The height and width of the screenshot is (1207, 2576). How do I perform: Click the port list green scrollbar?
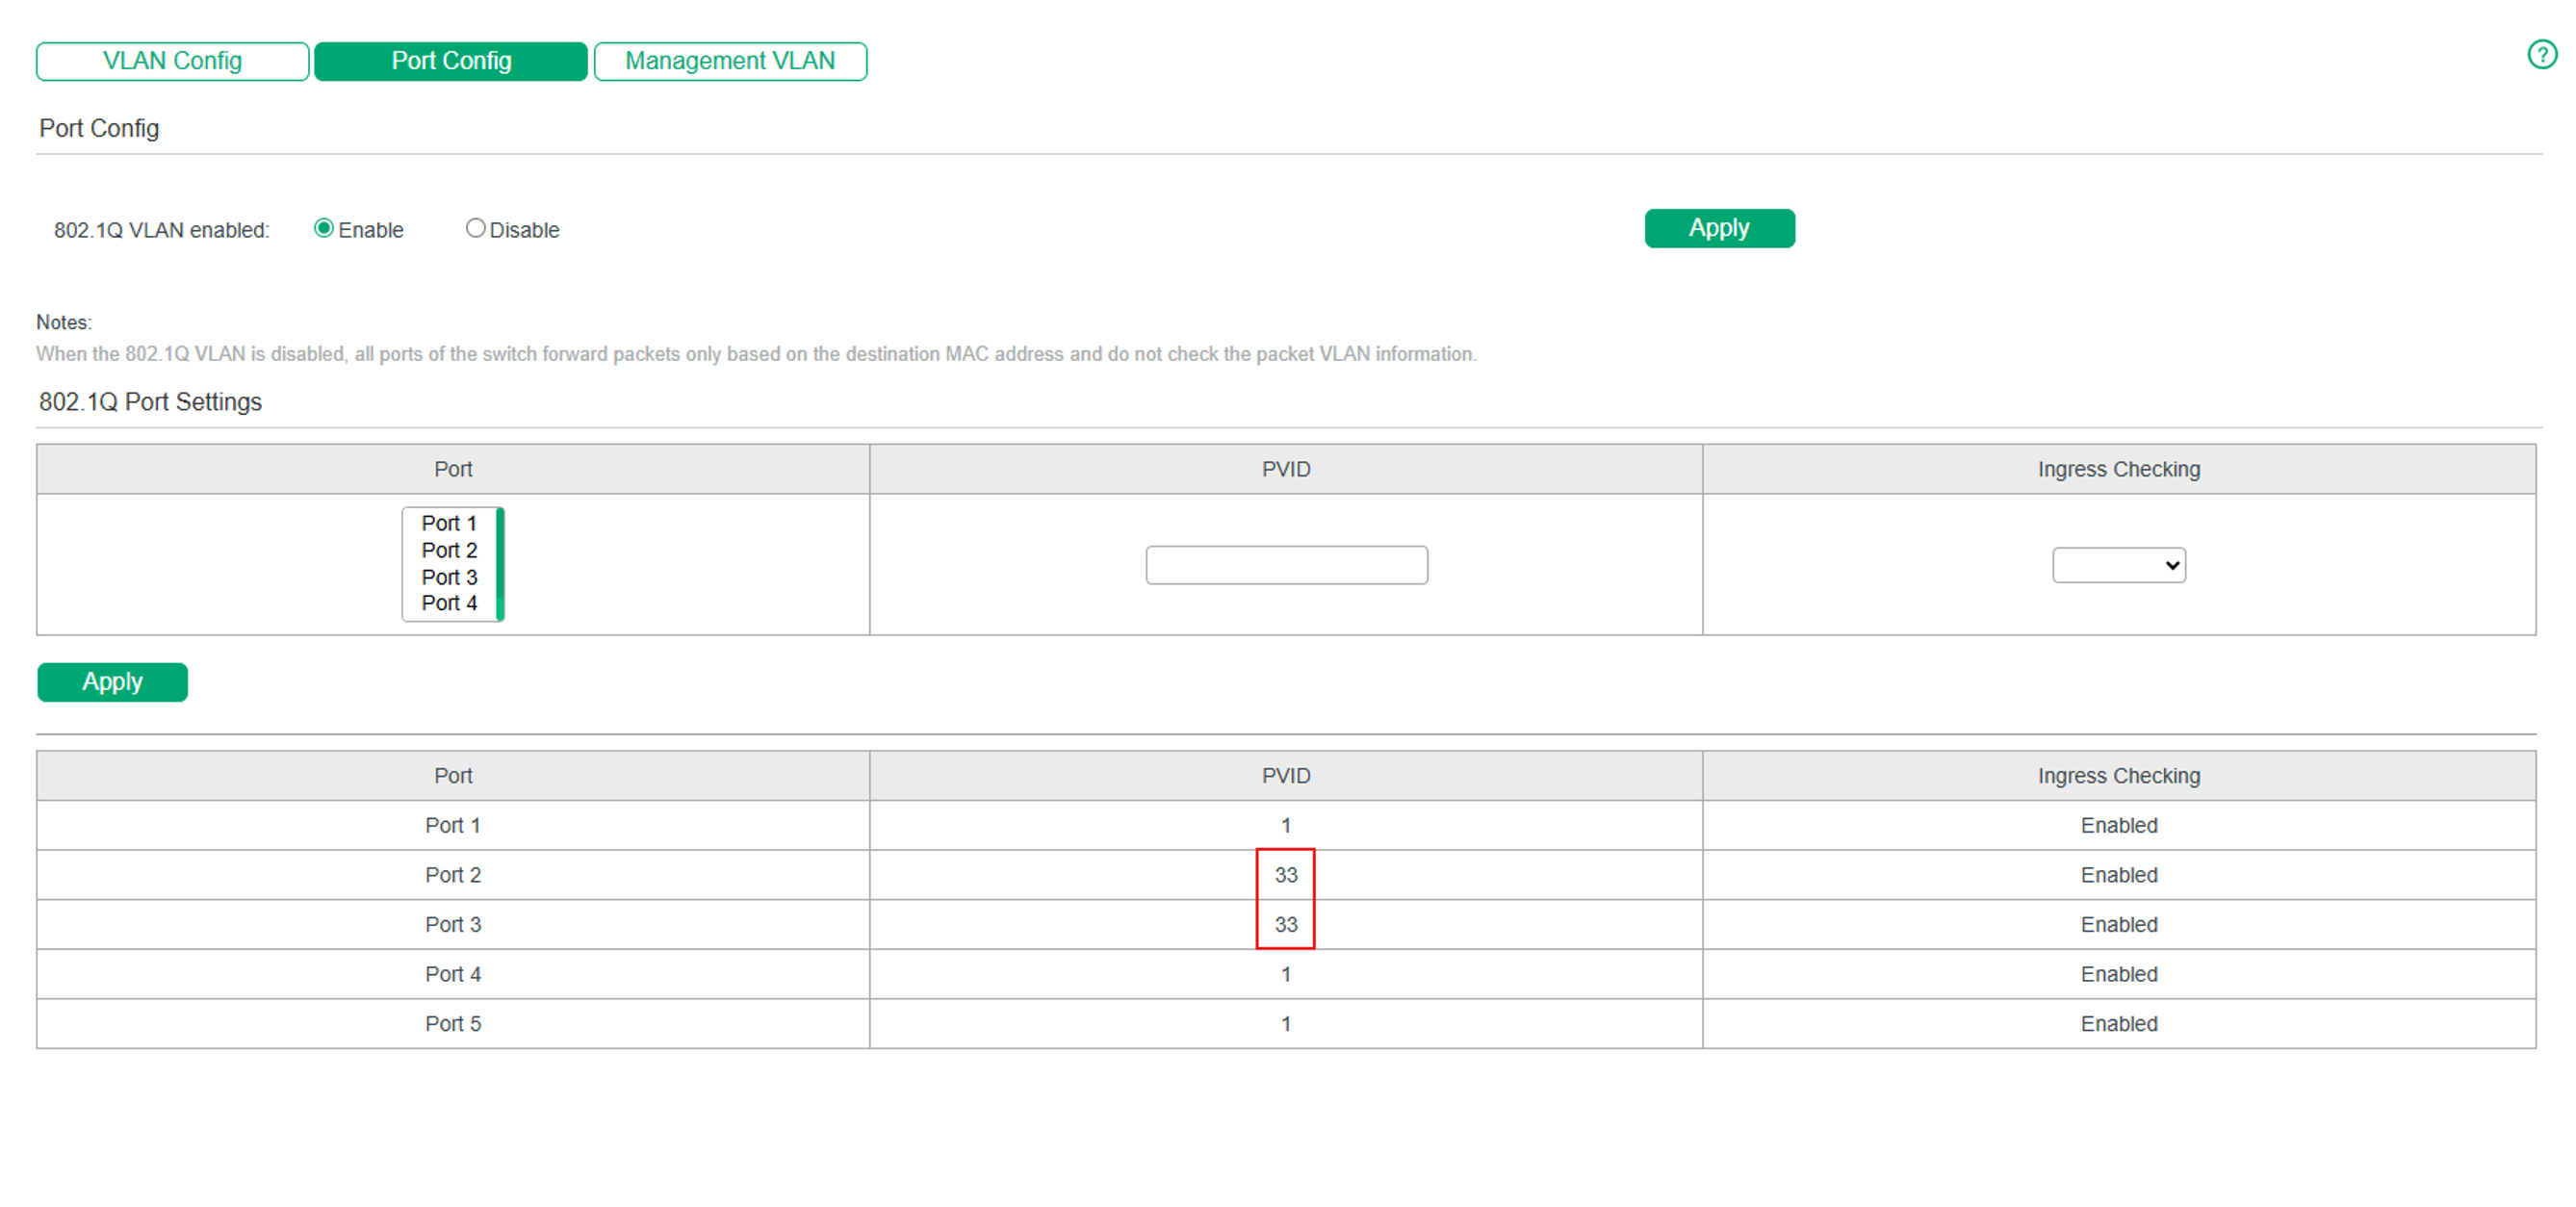(x=500, y=564)
